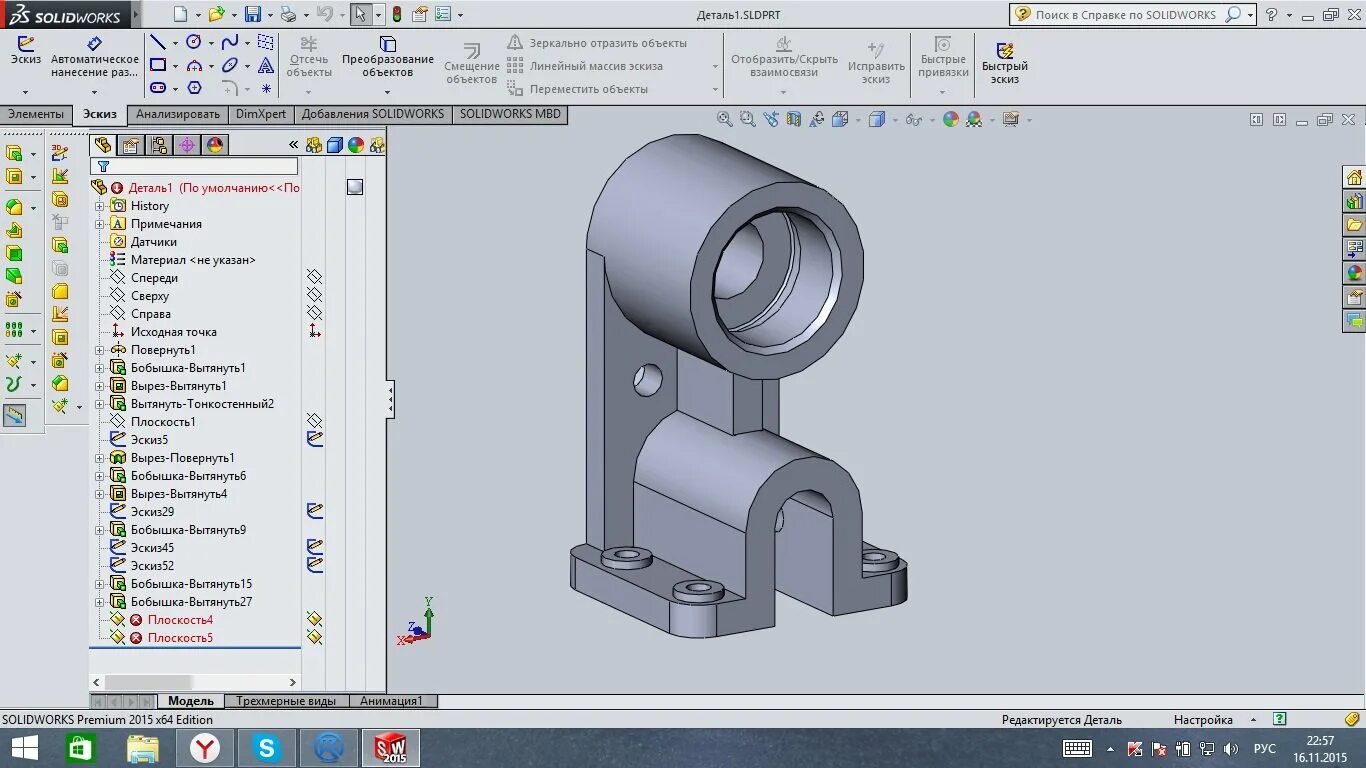Switch to the Элементы tab
This screenshot has width=1366, height=768.
[x=36, y=114]
